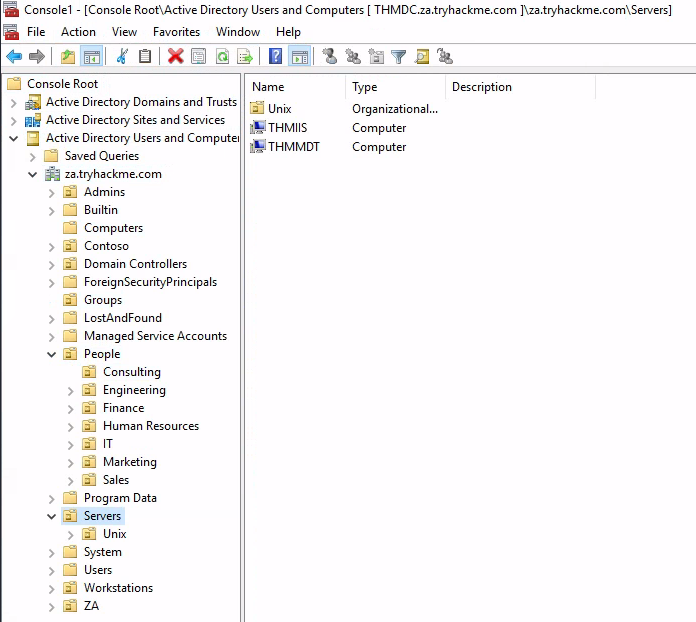Image resolution: width=696 pixels, height=622 pixels.
Task: Expand the Workstations OU
Action: (x=51, y=589)
